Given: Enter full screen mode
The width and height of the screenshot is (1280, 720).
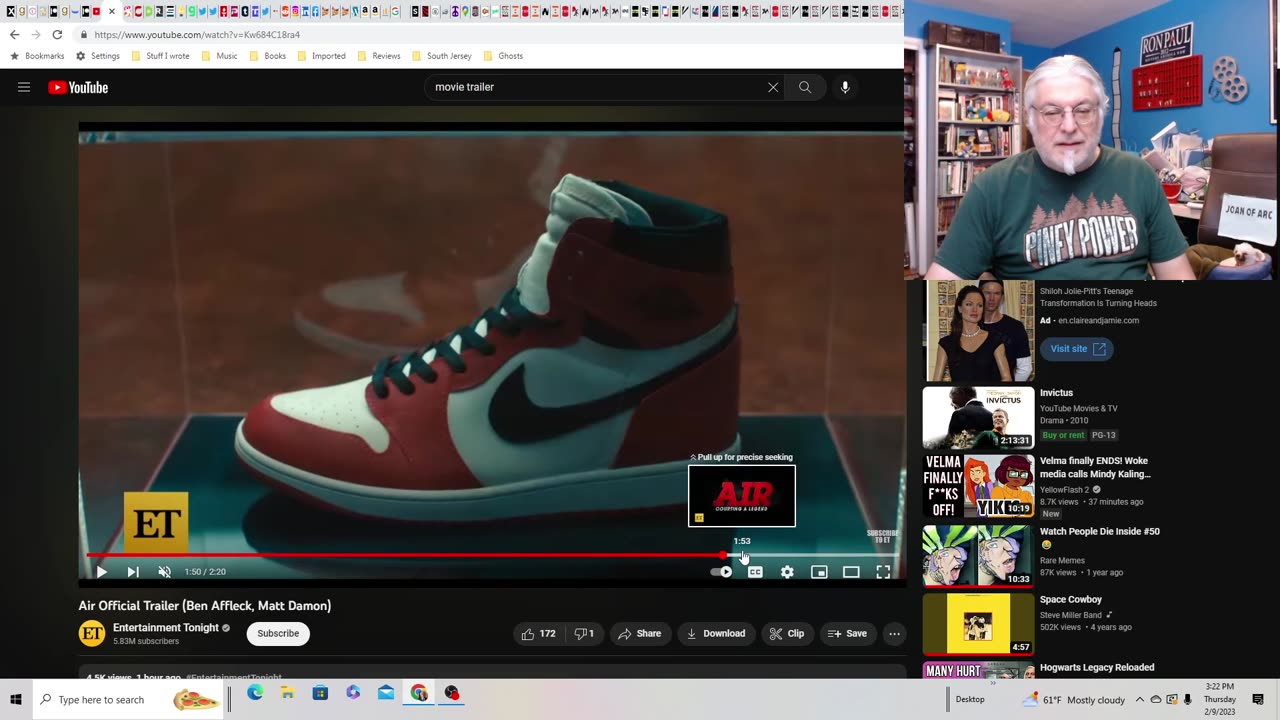Looking at the screenshot, I should pos(883,572).
